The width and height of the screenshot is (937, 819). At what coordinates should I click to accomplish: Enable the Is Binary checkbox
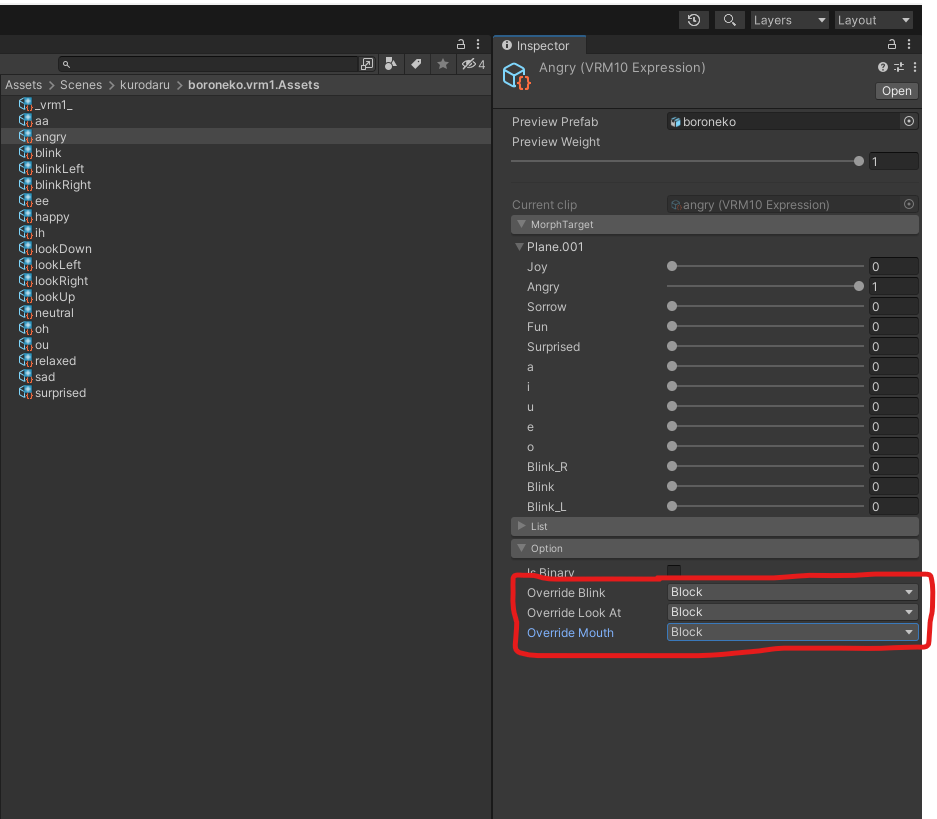[x=674, y=571]
